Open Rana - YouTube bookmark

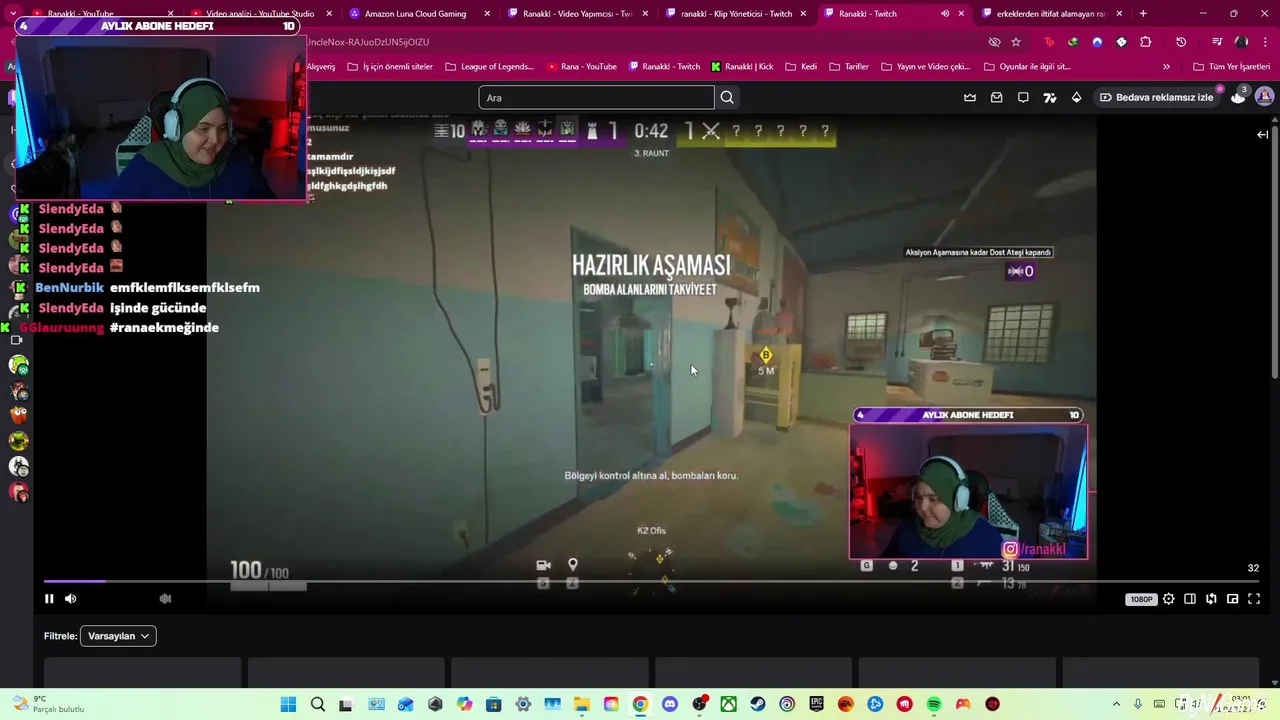581,66
